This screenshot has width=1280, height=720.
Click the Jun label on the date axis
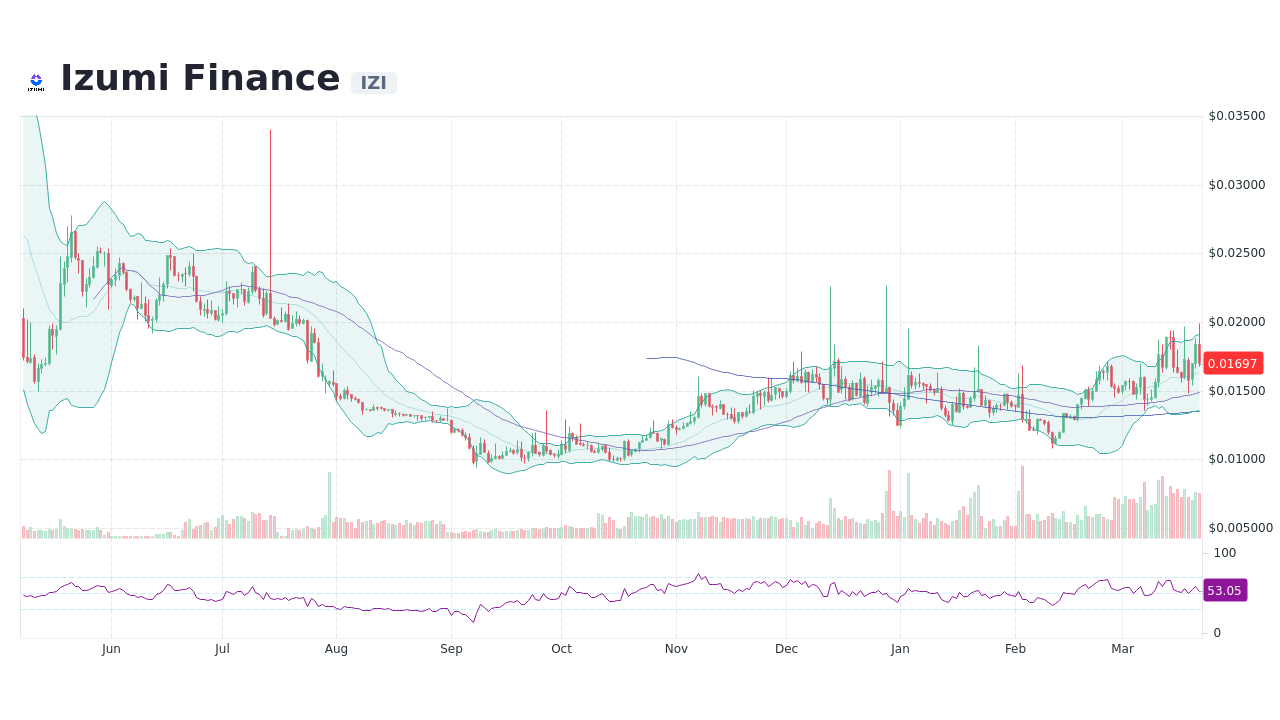tap(111, 648)
